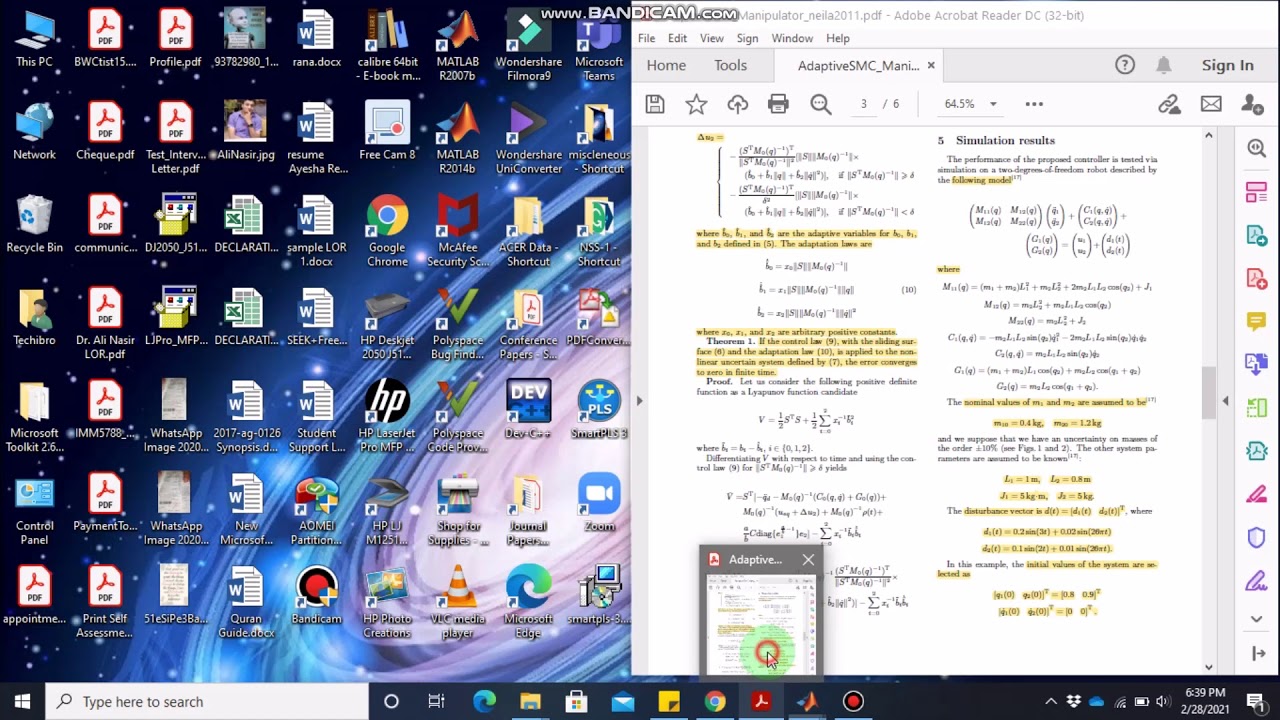Open the View menu in Acrobat
This screenshot has height=720, width=1280.
point(712,38)
